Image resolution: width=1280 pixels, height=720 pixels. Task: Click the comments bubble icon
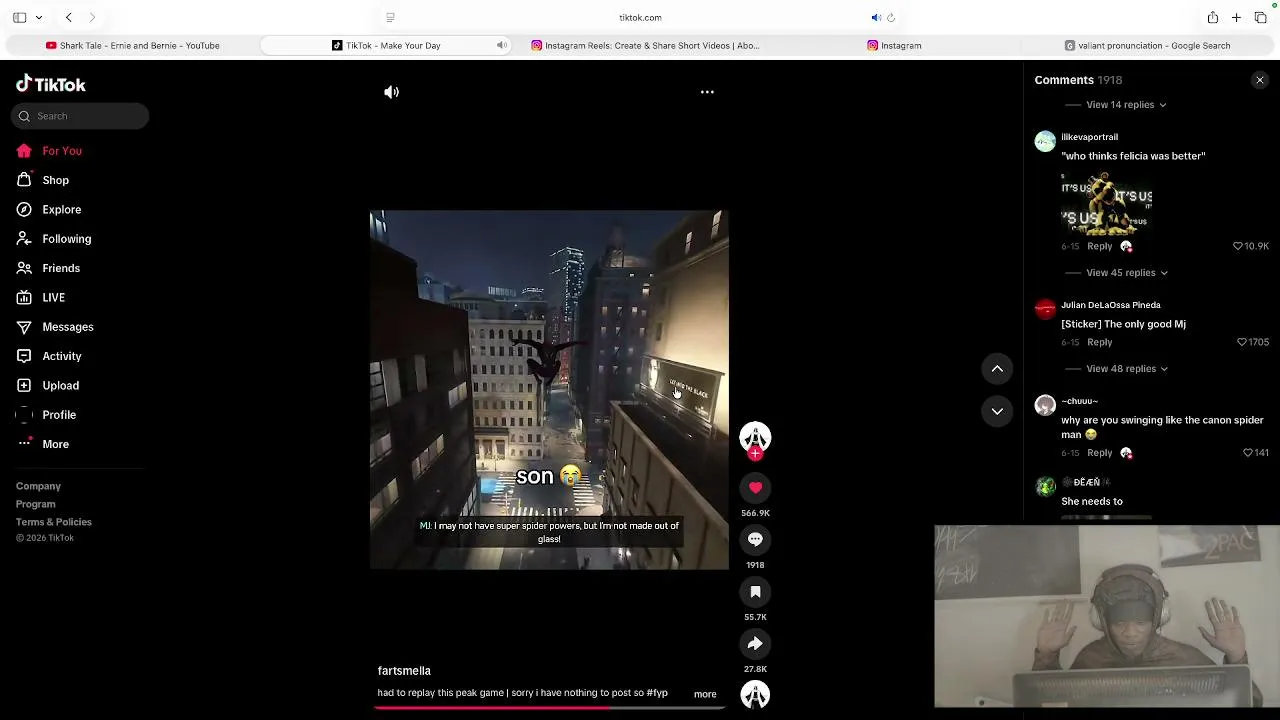[x=755, y=540]
